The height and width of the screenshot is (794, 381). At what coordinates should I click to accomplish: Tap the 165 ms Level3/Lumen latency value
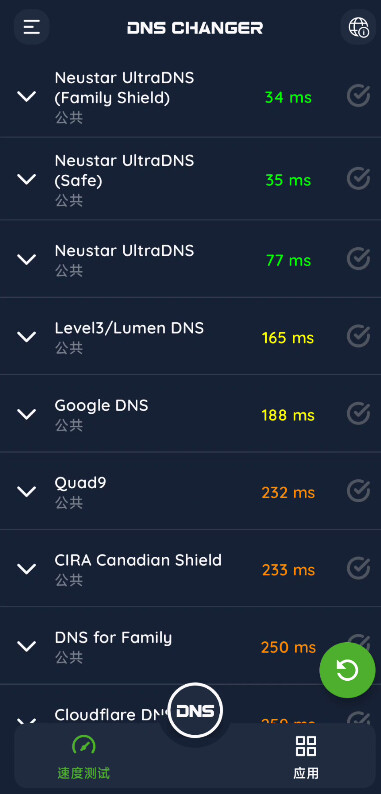pos(288,338)
